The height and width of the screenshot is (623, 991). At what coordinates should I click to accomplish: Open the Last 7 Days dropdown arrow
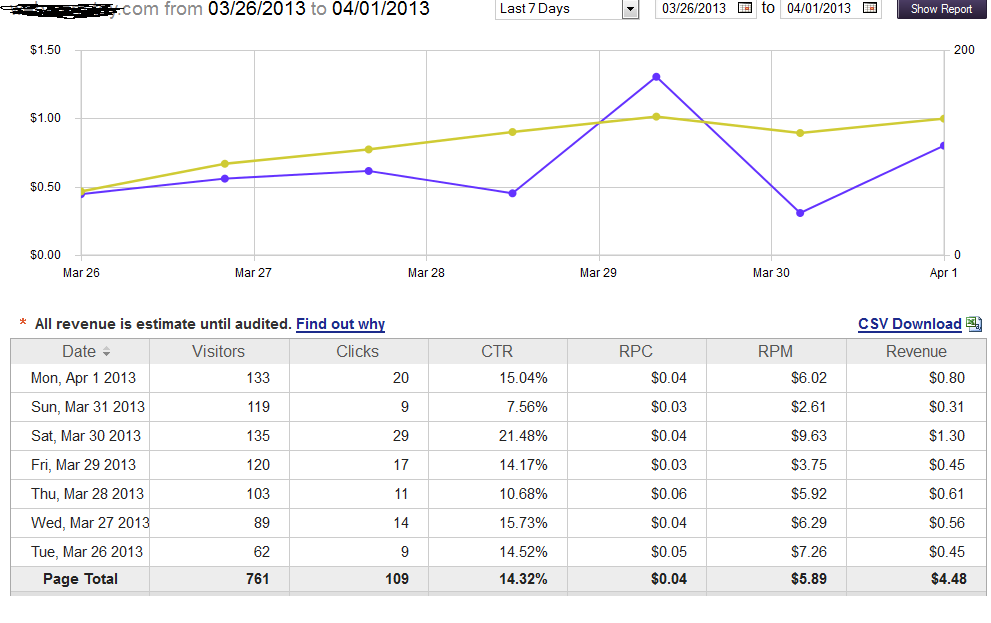pyautogui.click(x=630, y=9)
